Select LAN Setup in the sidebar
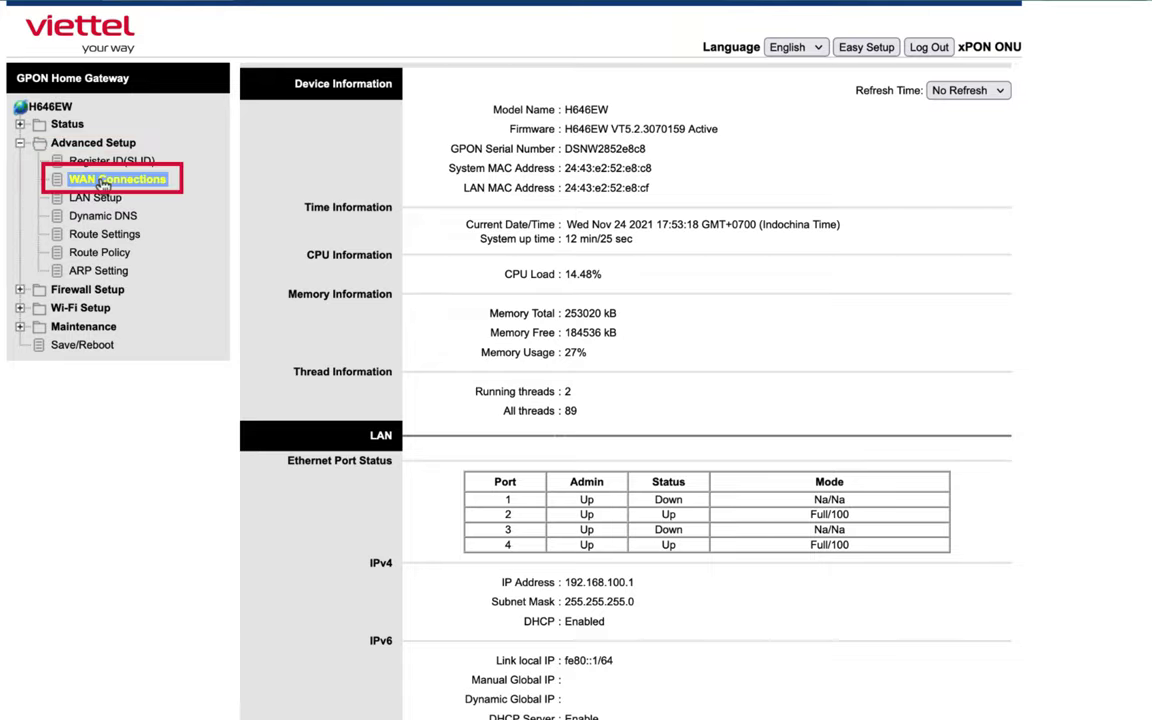This screenshot has height=720, width=1152. pyautogui.click(x=95, y=198)
